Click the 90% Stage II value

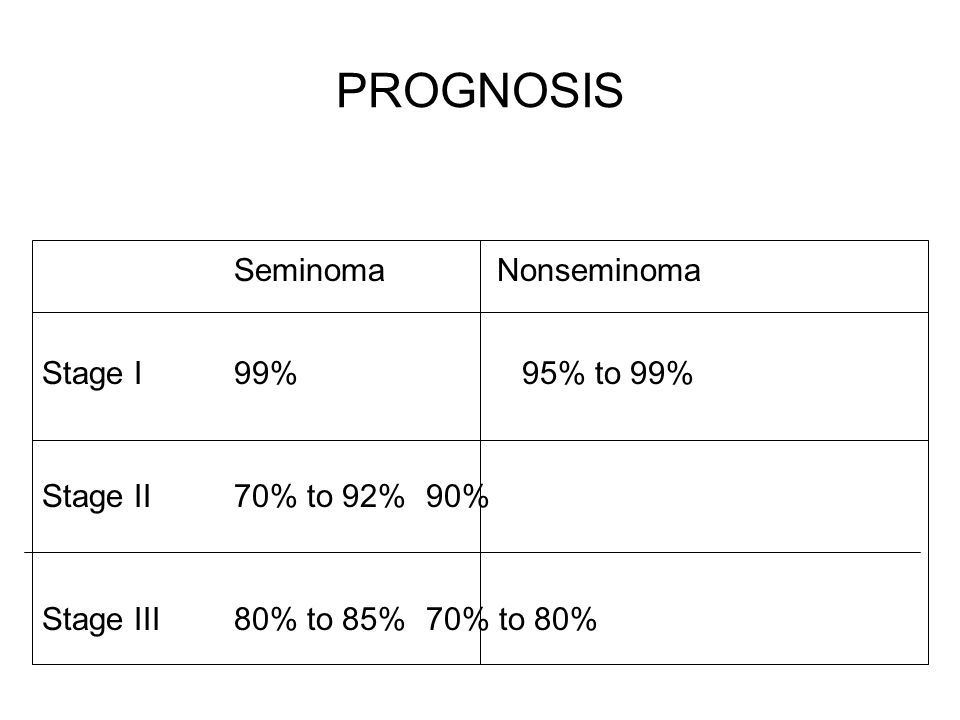(x=457, y=496)
